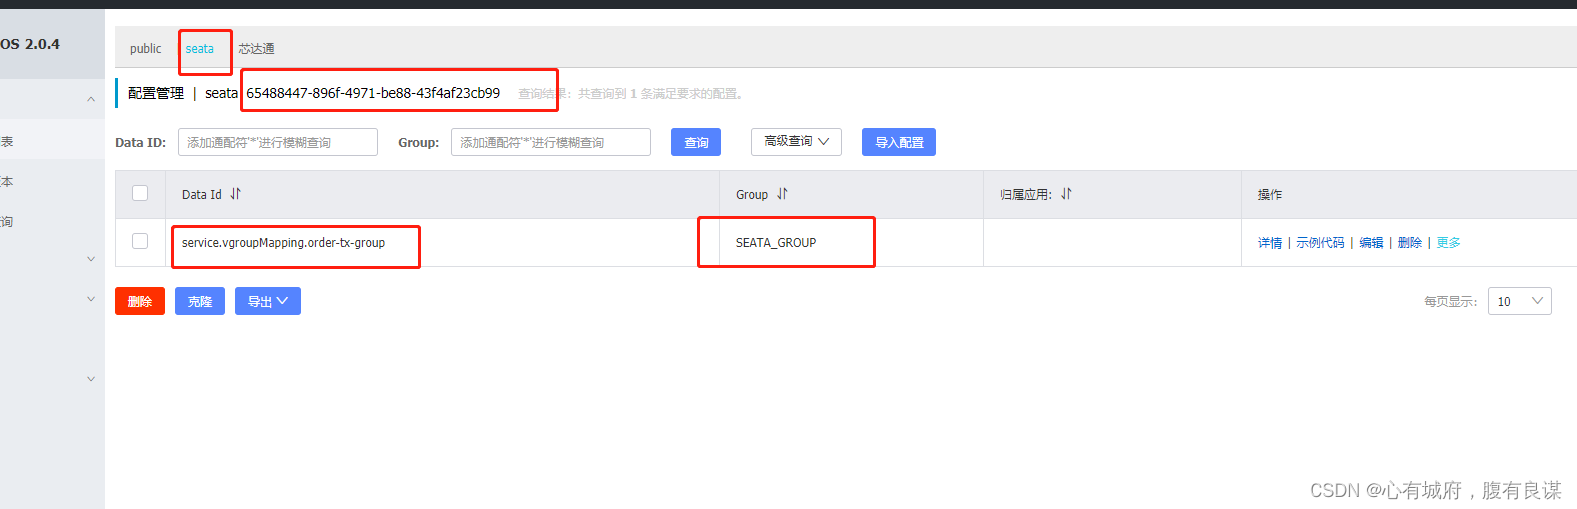Check the service.vgroupMapping.order-tx-group row checkbox

coord(140,241)
